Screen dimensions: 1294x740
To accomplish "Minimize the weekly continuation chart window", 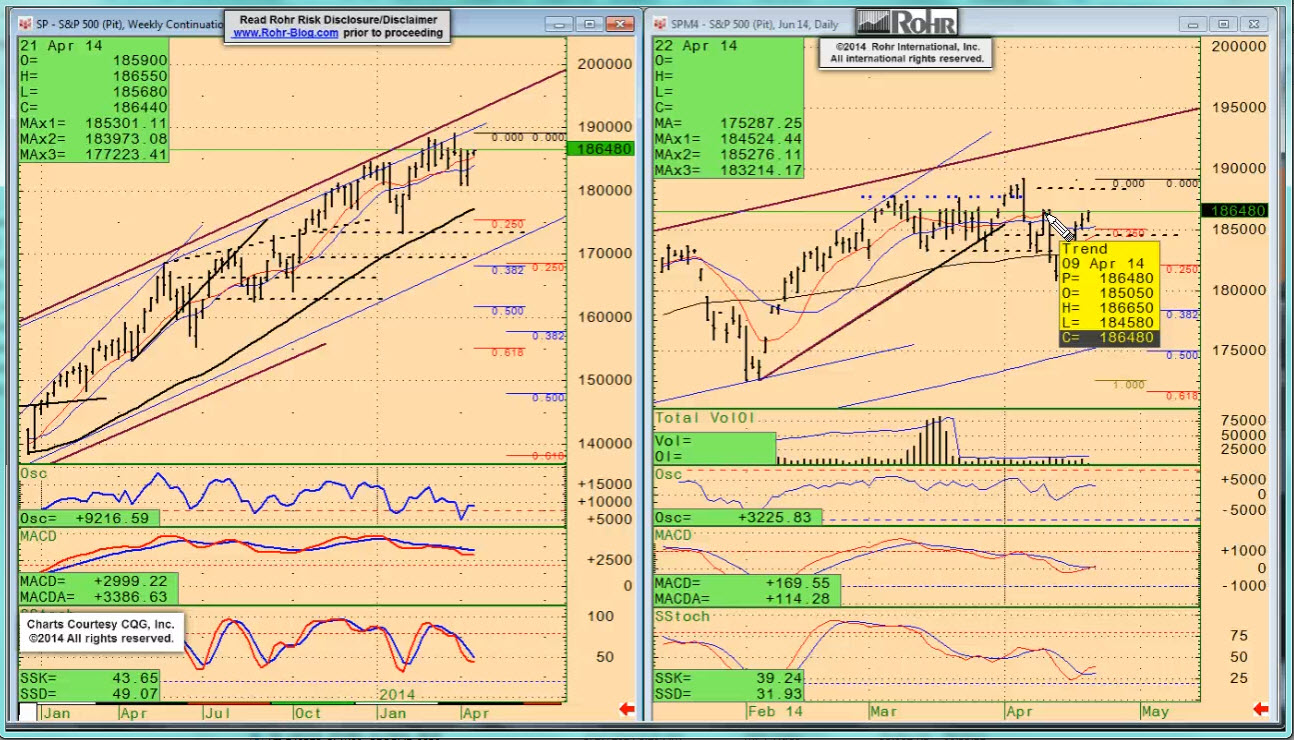I will [x=560, y=24].
